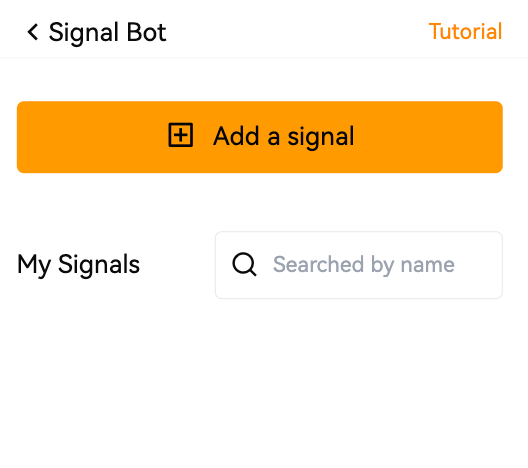Click the search placeholder text by name
Screen dimensions: 528x468
(x=364, y=265)
